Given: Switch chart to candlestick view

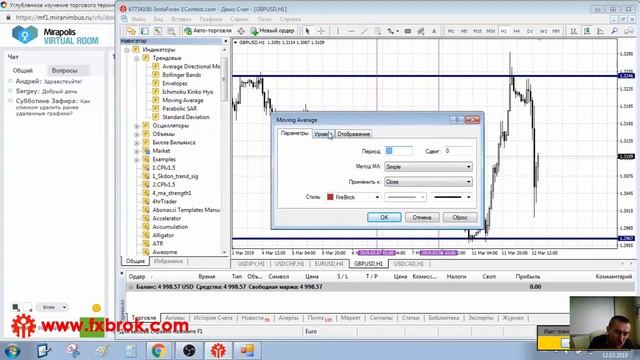Looking at the screenshot, I should coord(587,31).
